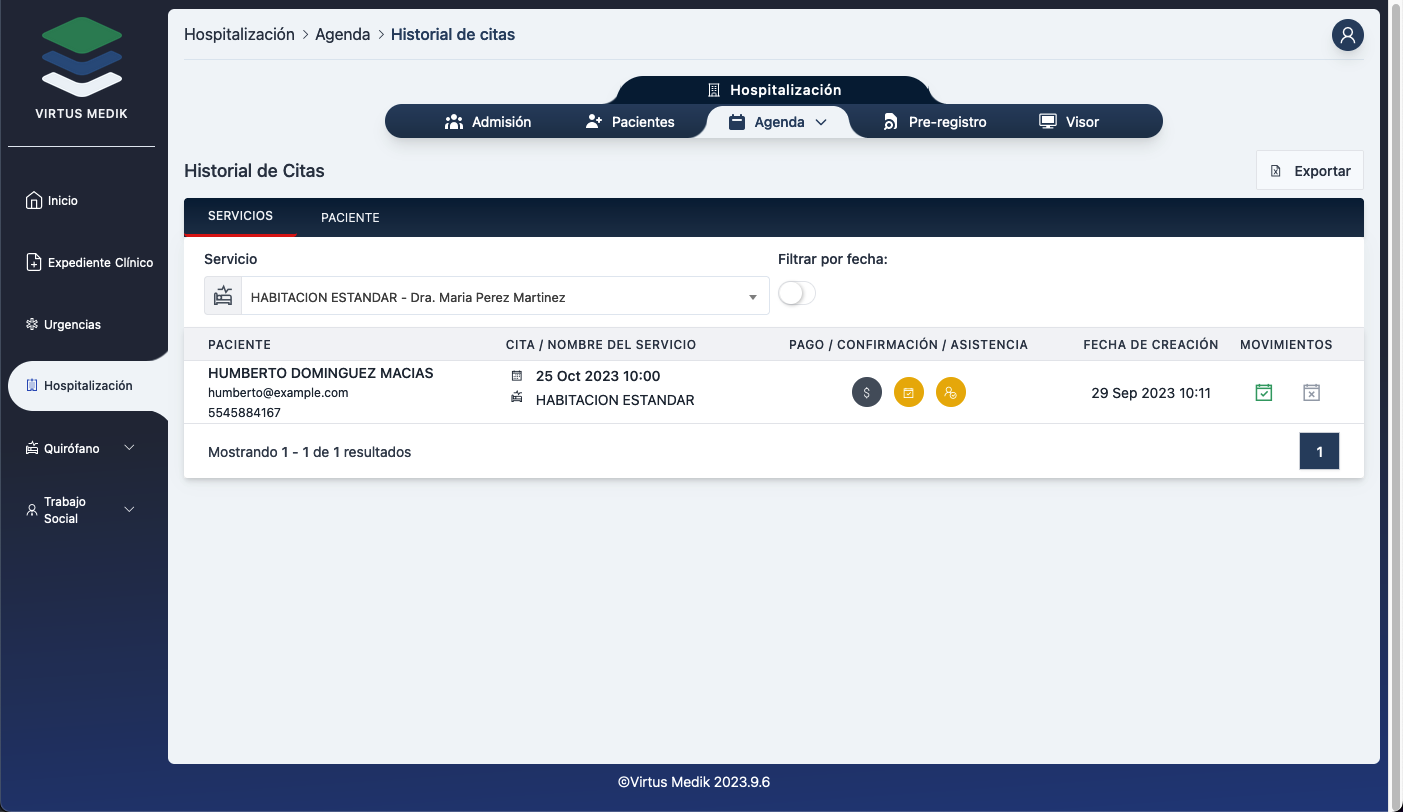Click the yellow confirmation status icon

pos(909,393)
